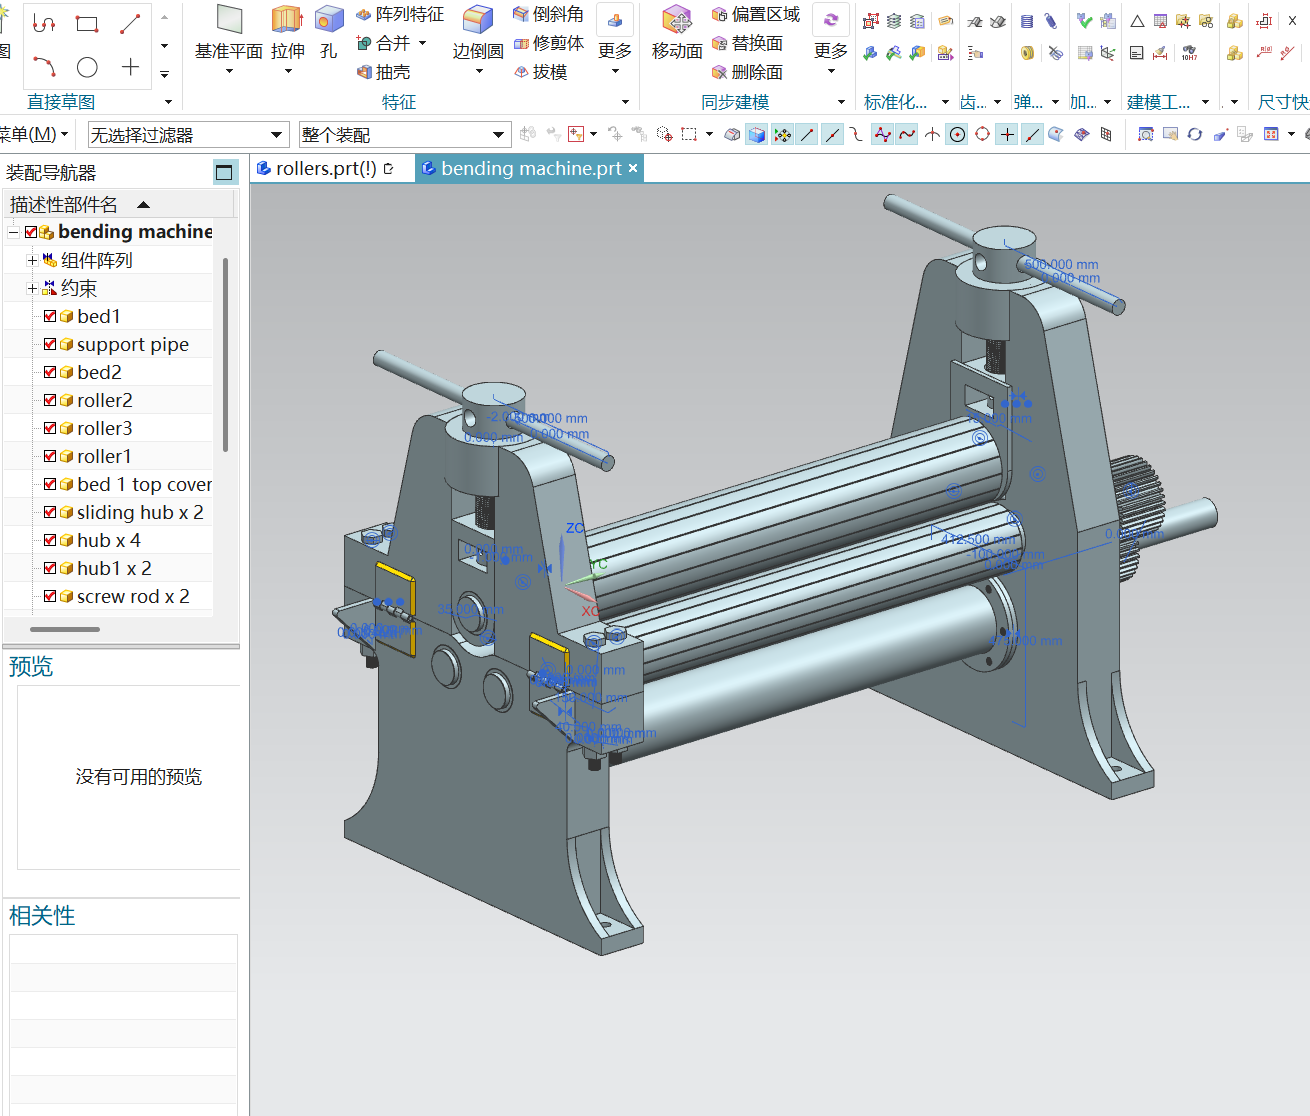Open the 整个装配 scope dropdown
The image size is (1310, 1116).
498,135
